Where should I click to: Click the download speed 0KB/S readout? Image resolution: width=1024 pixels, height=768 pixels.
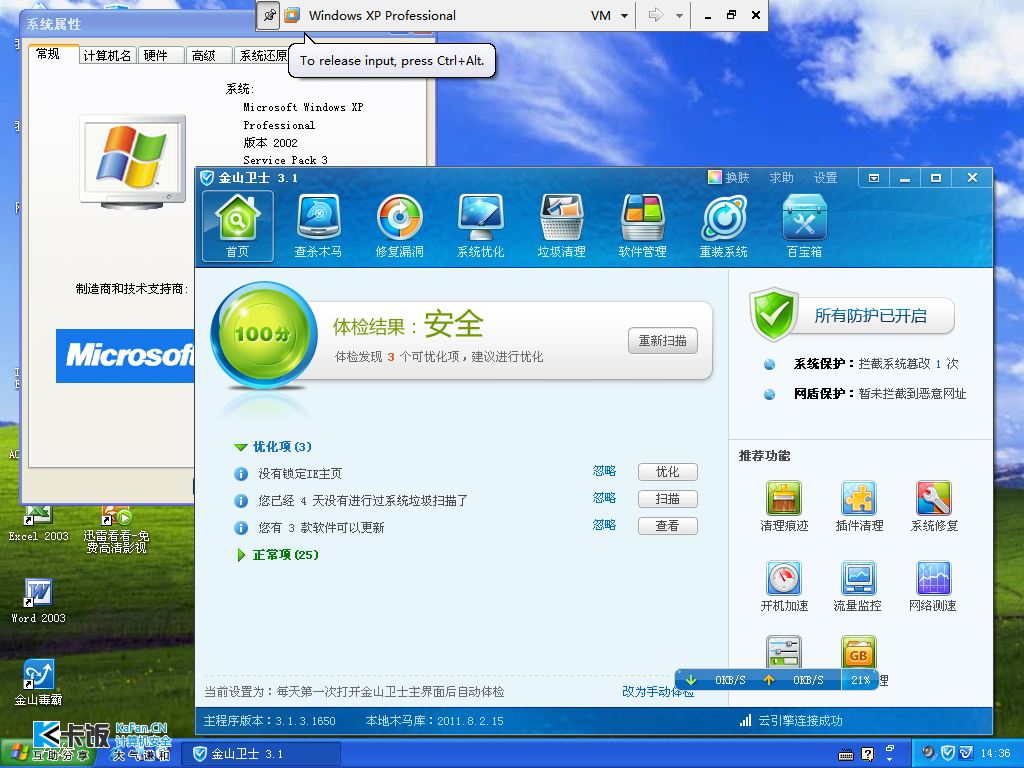point(730,680)
